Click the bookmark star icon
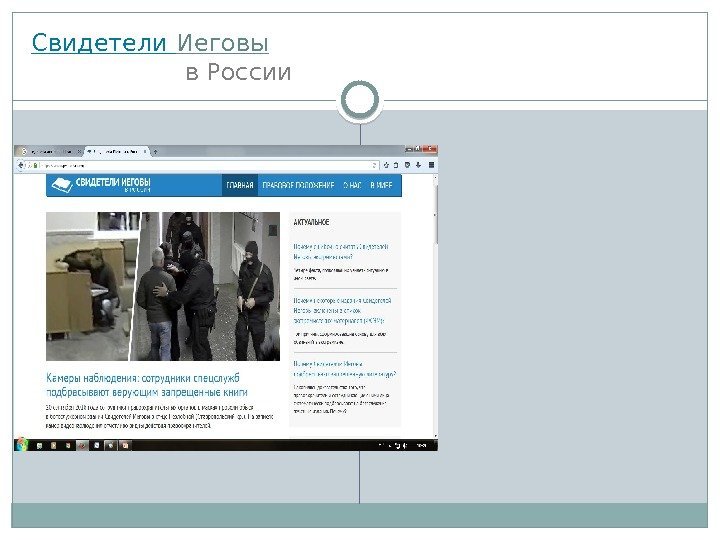The image size is (720, 540). (386, 165)
